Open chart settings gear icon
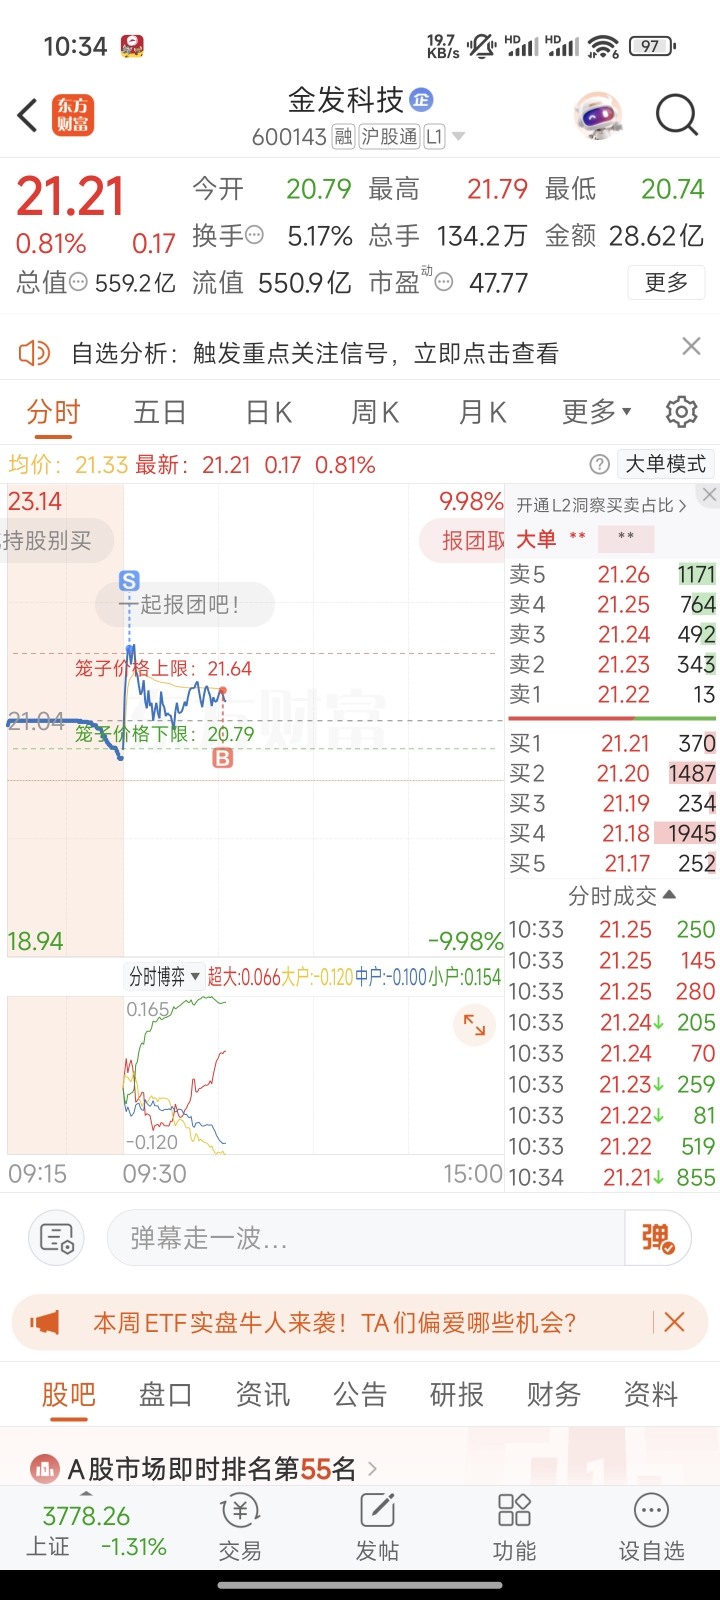Image resolution: width=720 pixels, height=1600 pixels. coord(681,411)
